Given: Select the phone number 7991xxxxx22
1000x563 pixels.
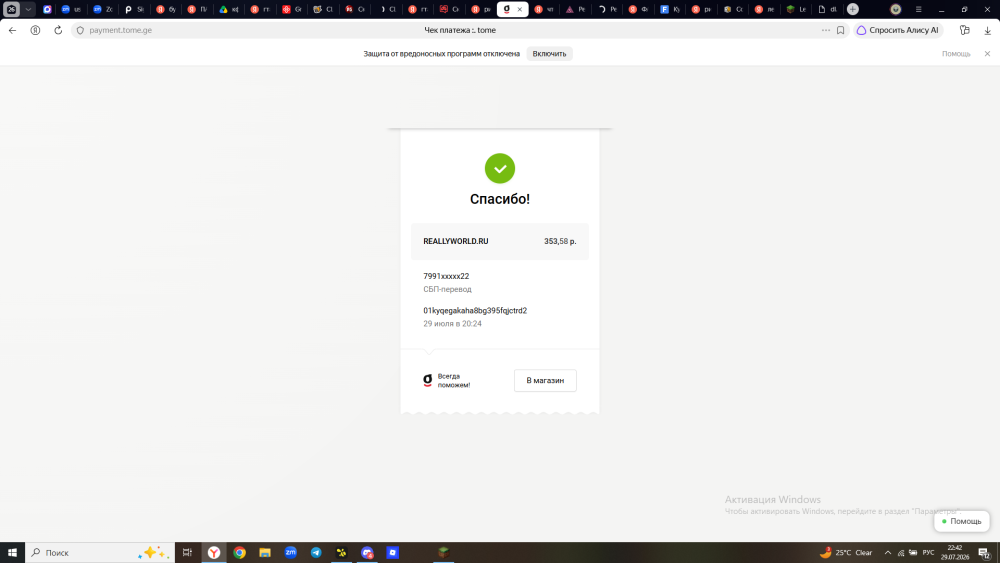Looking at the screenshot, I should click(446, 276).
